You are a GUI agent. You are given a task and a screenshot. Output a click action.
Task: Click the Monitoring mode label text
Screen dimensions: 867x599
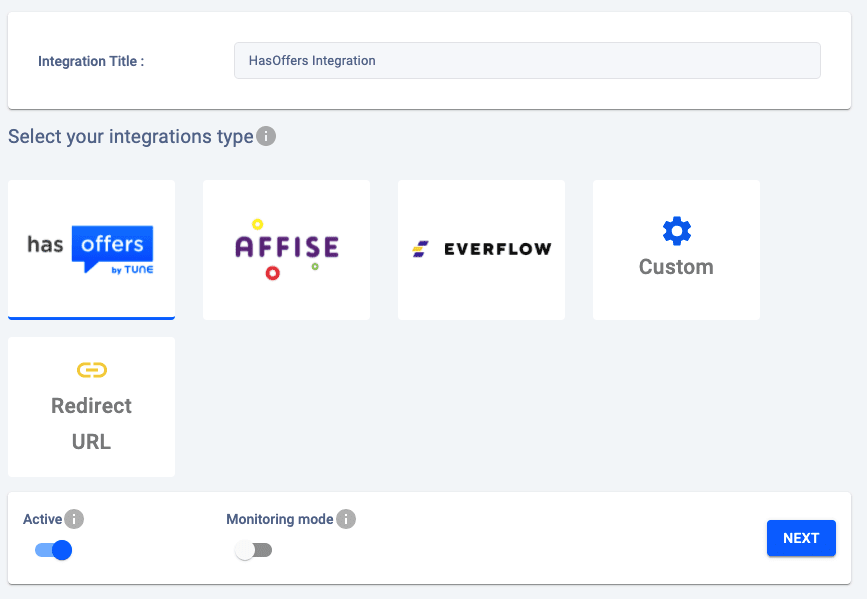pyautogui.click(x=279, y=519)
